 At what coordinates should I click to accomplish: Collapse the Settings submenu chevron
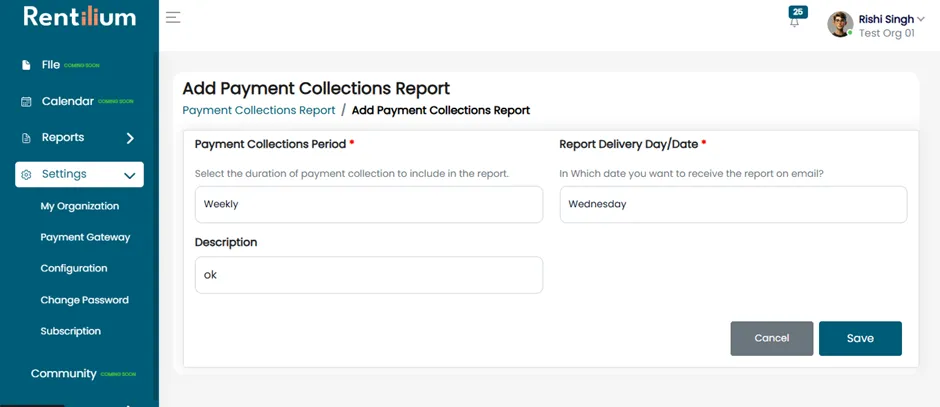pos(129,176)
